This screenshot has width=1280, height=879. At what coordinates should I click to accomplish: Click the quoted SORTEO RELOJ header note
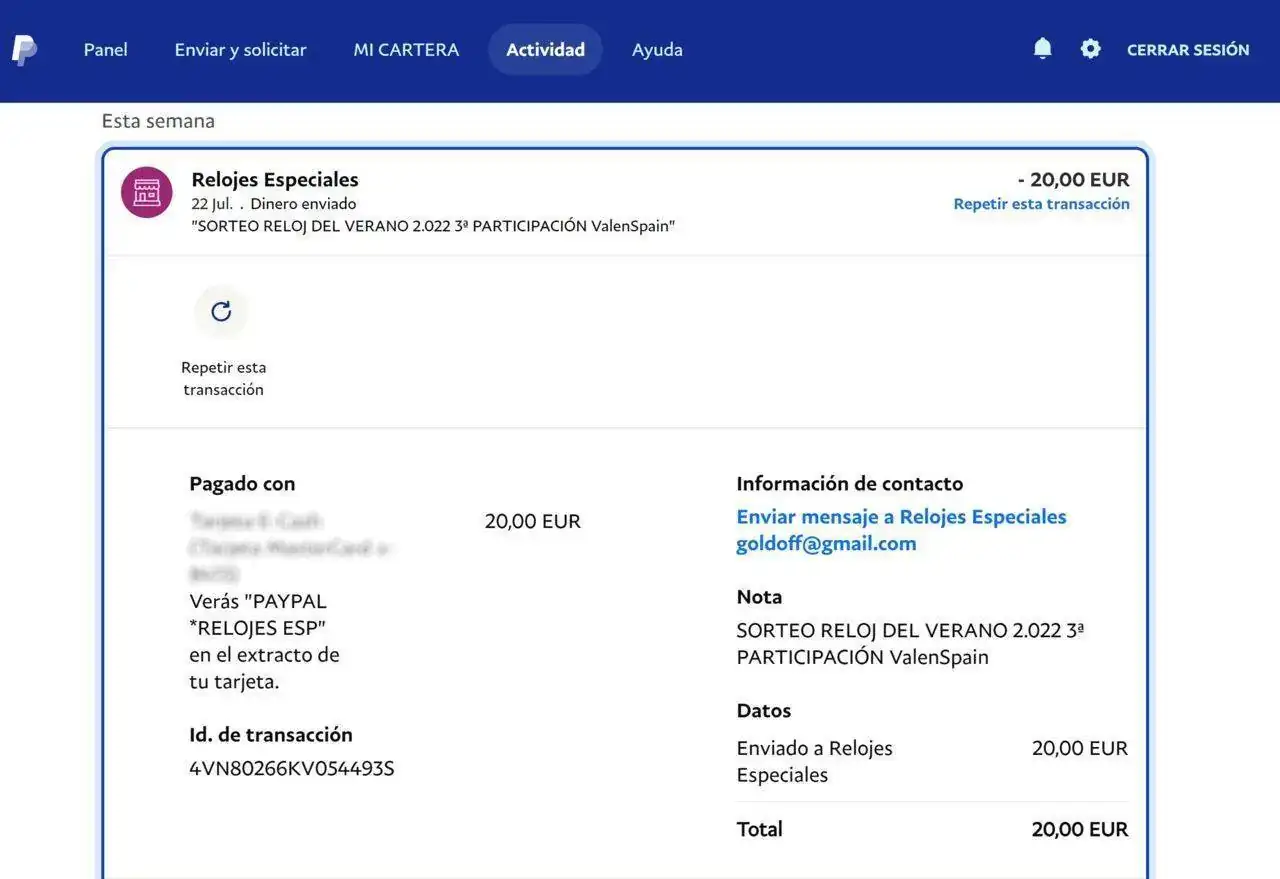click(433, 226)
